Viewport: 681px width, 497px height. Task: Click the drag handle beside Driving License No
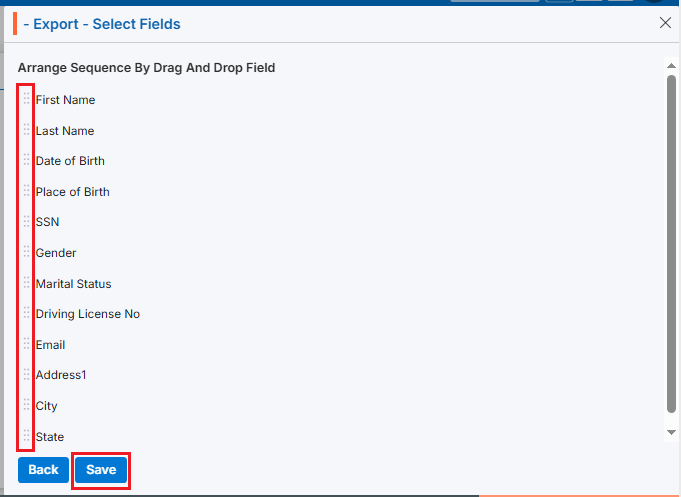(26, 313)
